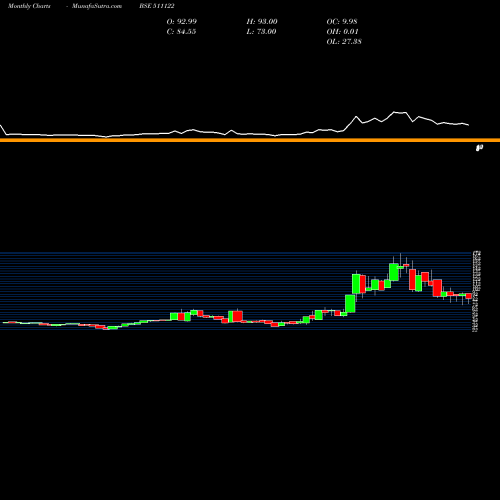Click the 'Monthly Charts' title text
Screen dimensions: 500x500
coord(29,6)
